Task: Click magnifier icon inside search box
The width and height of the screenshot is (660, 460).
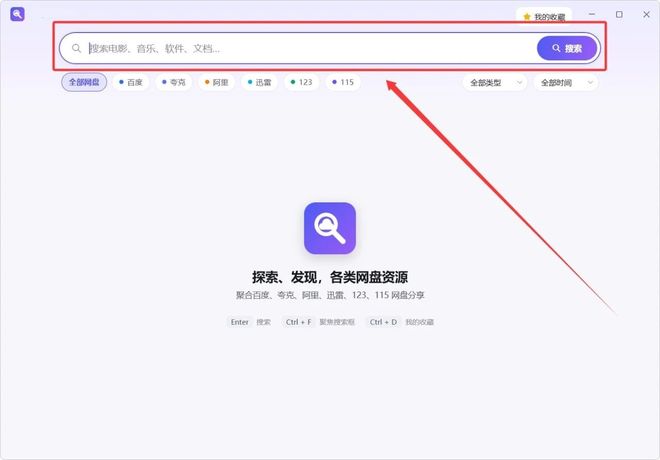Action: [76, 48]
